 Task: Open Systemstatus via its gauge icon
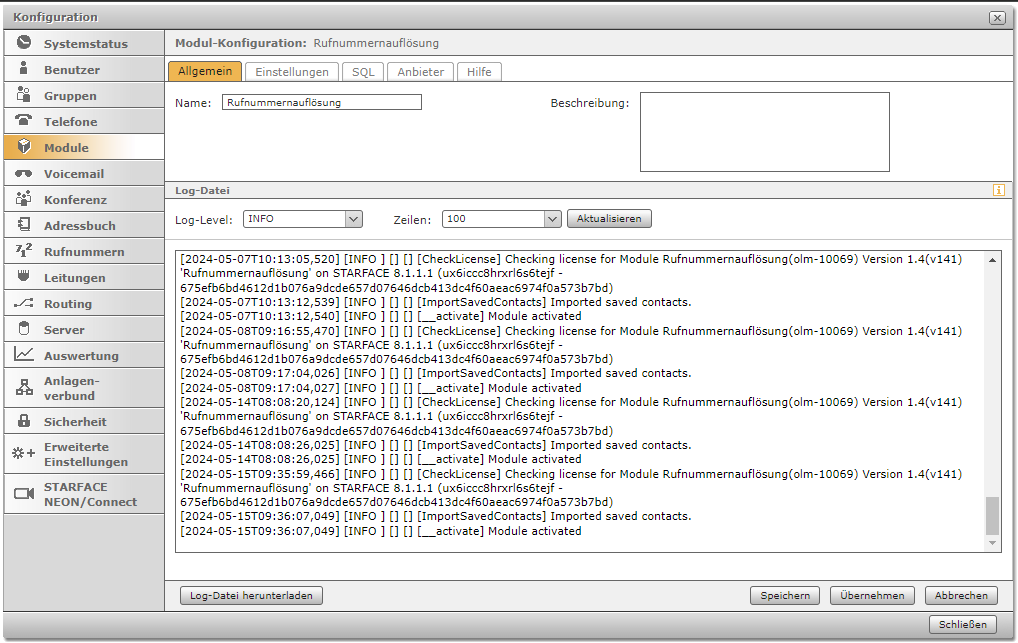[x=24, y=43]
